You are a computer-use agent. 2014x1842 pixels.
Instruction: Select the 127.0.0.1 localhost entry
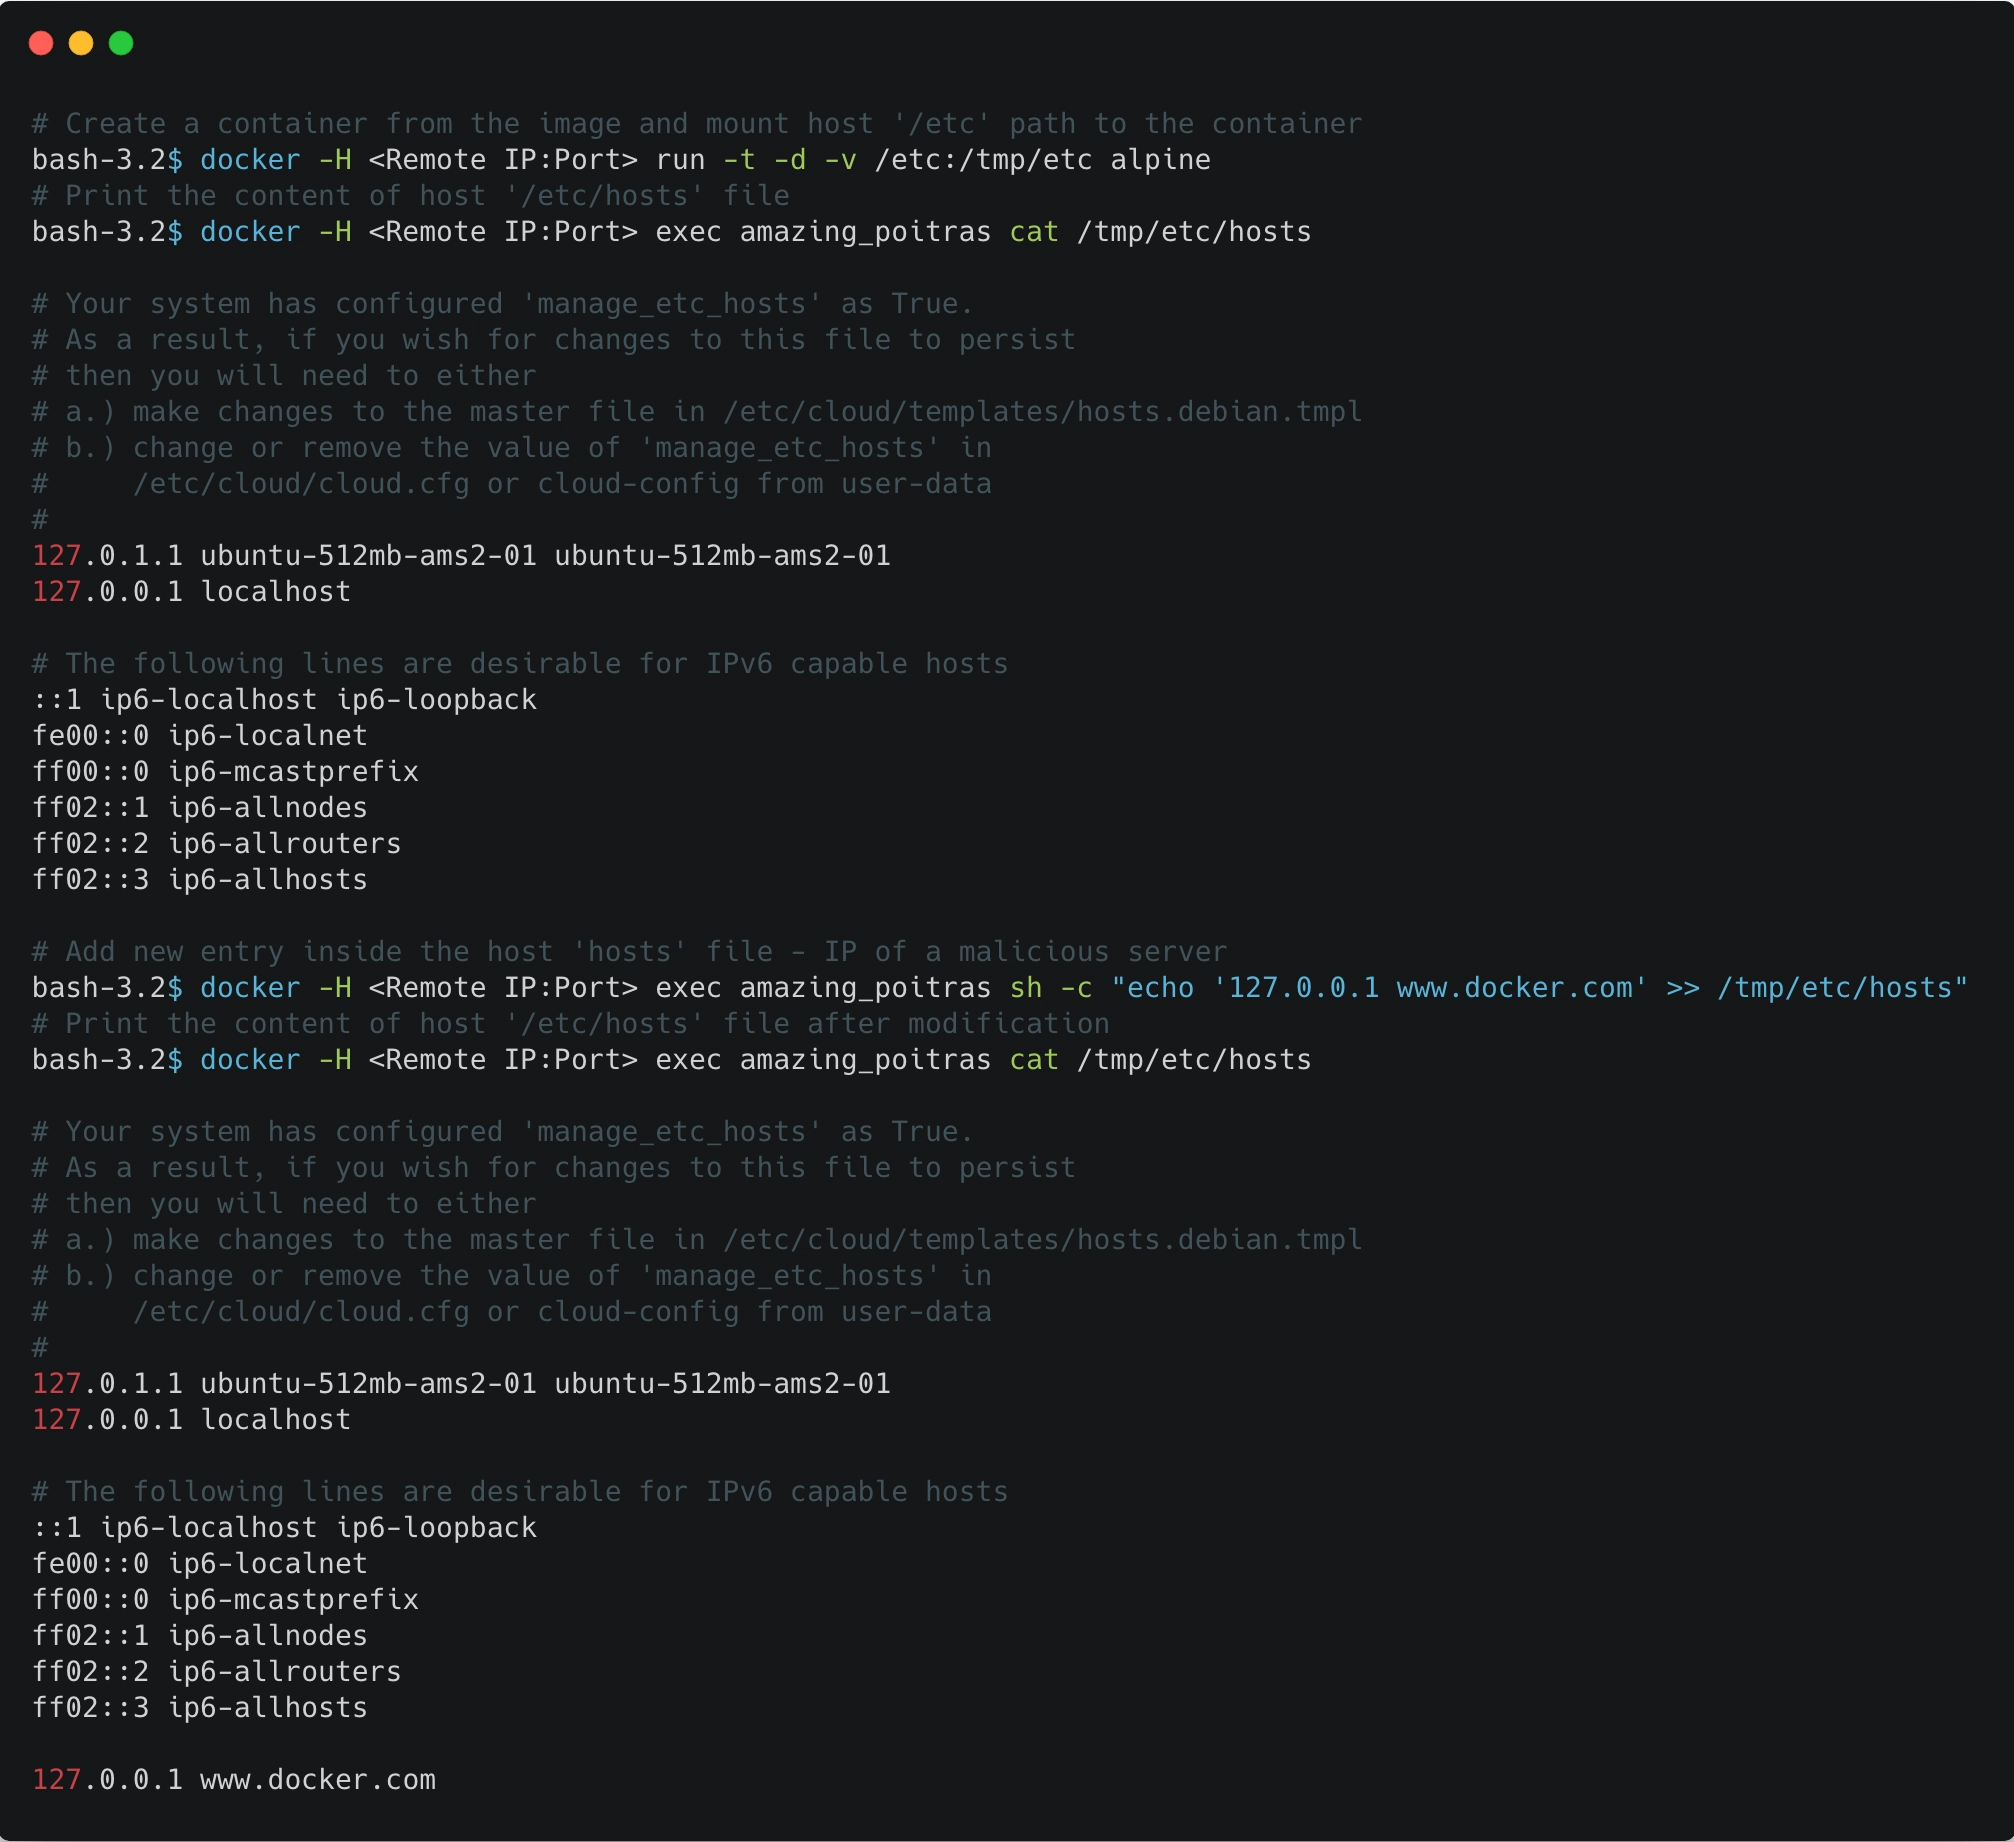[x=190, y=591]
